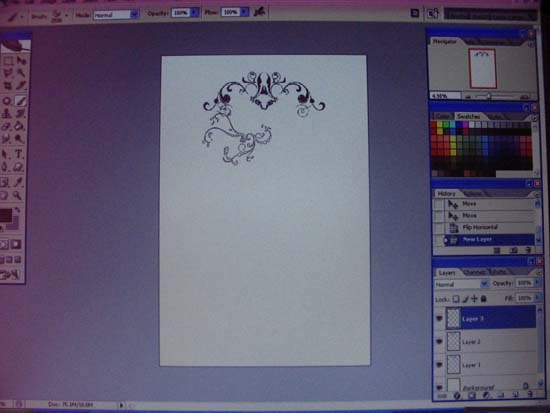
Task: Activate the Eraser tool
Action: point(6,126)
